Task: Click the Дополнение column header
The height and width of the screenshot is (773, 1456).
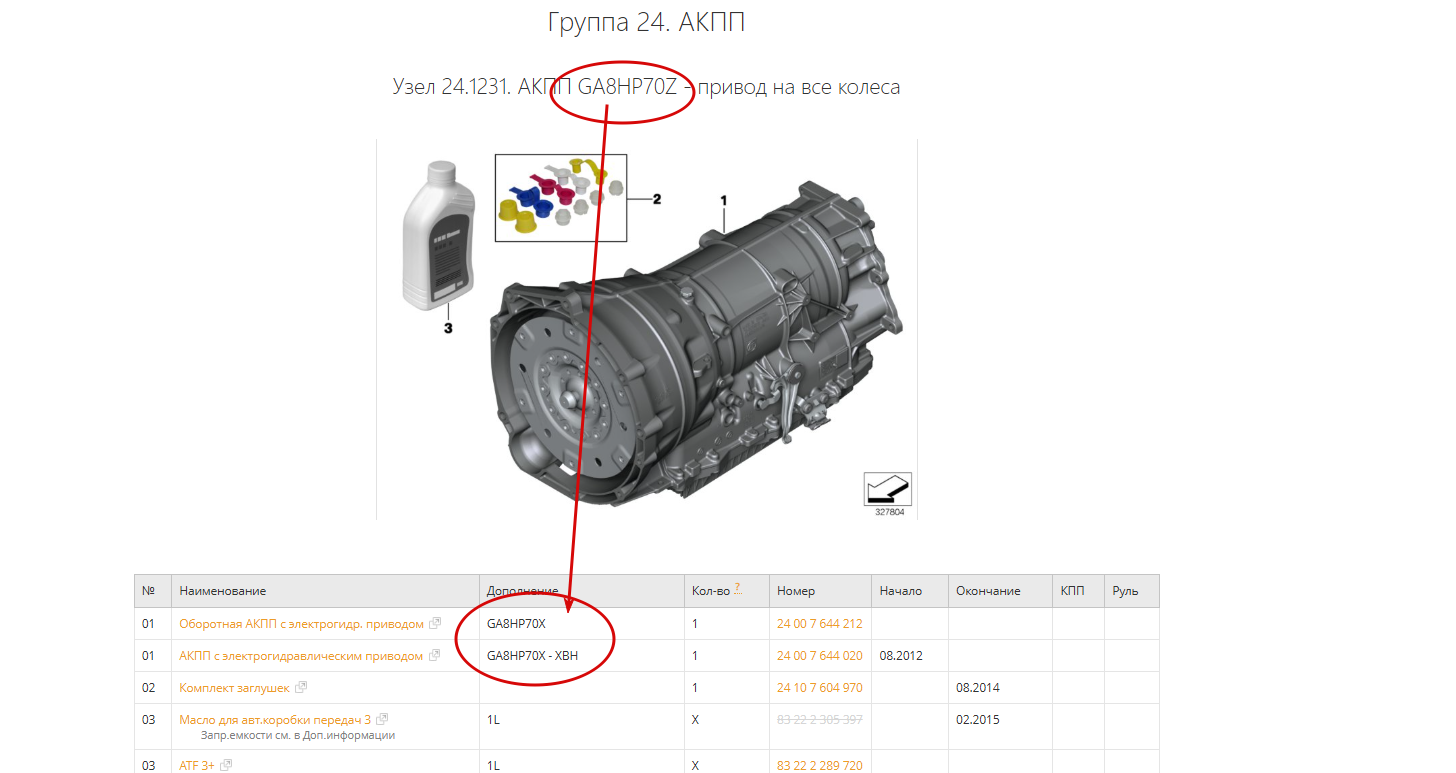Action: [x=582, y=591]
